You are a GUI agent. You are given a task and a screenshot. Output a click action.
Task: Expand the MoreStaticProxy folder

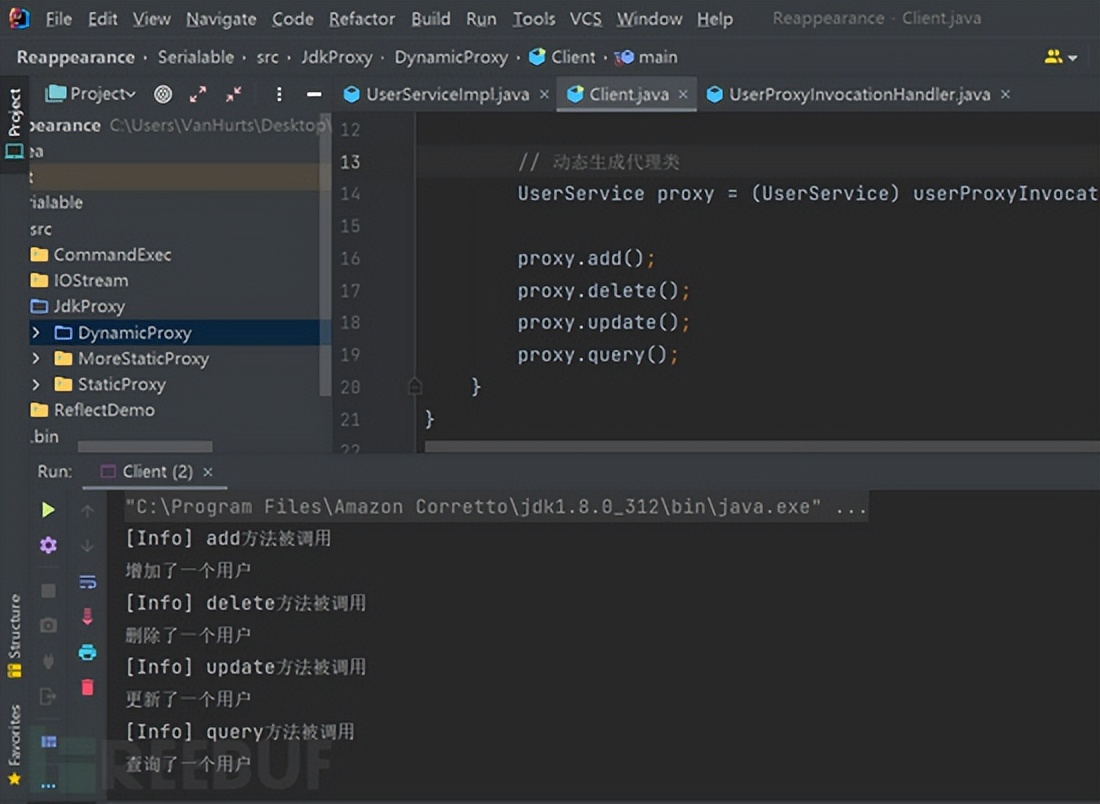click(x=35, y=358)
